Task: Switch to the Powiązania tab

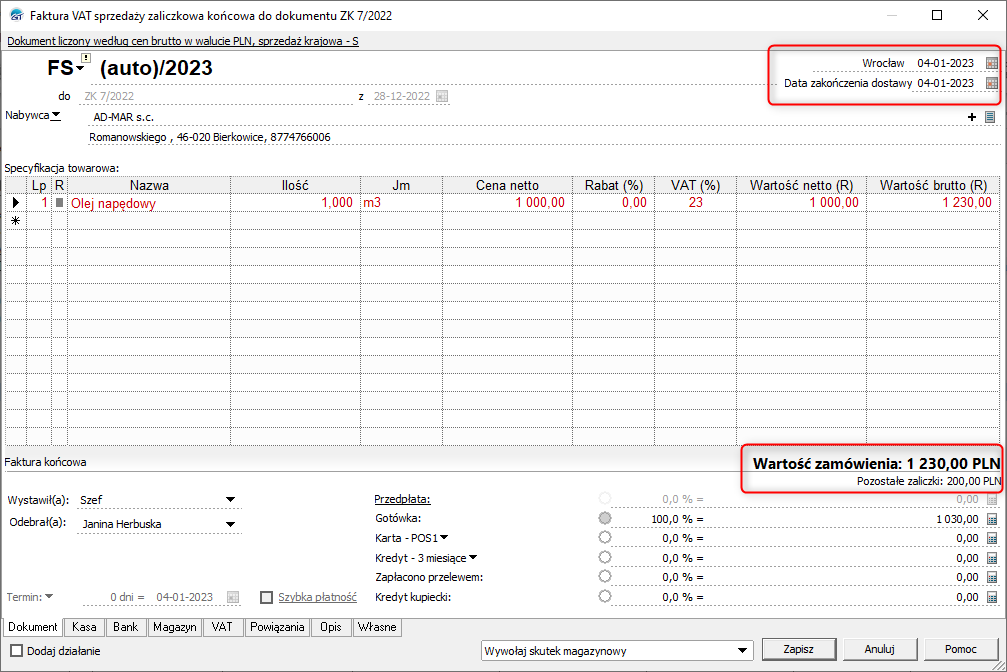Action: pos(277,627)
